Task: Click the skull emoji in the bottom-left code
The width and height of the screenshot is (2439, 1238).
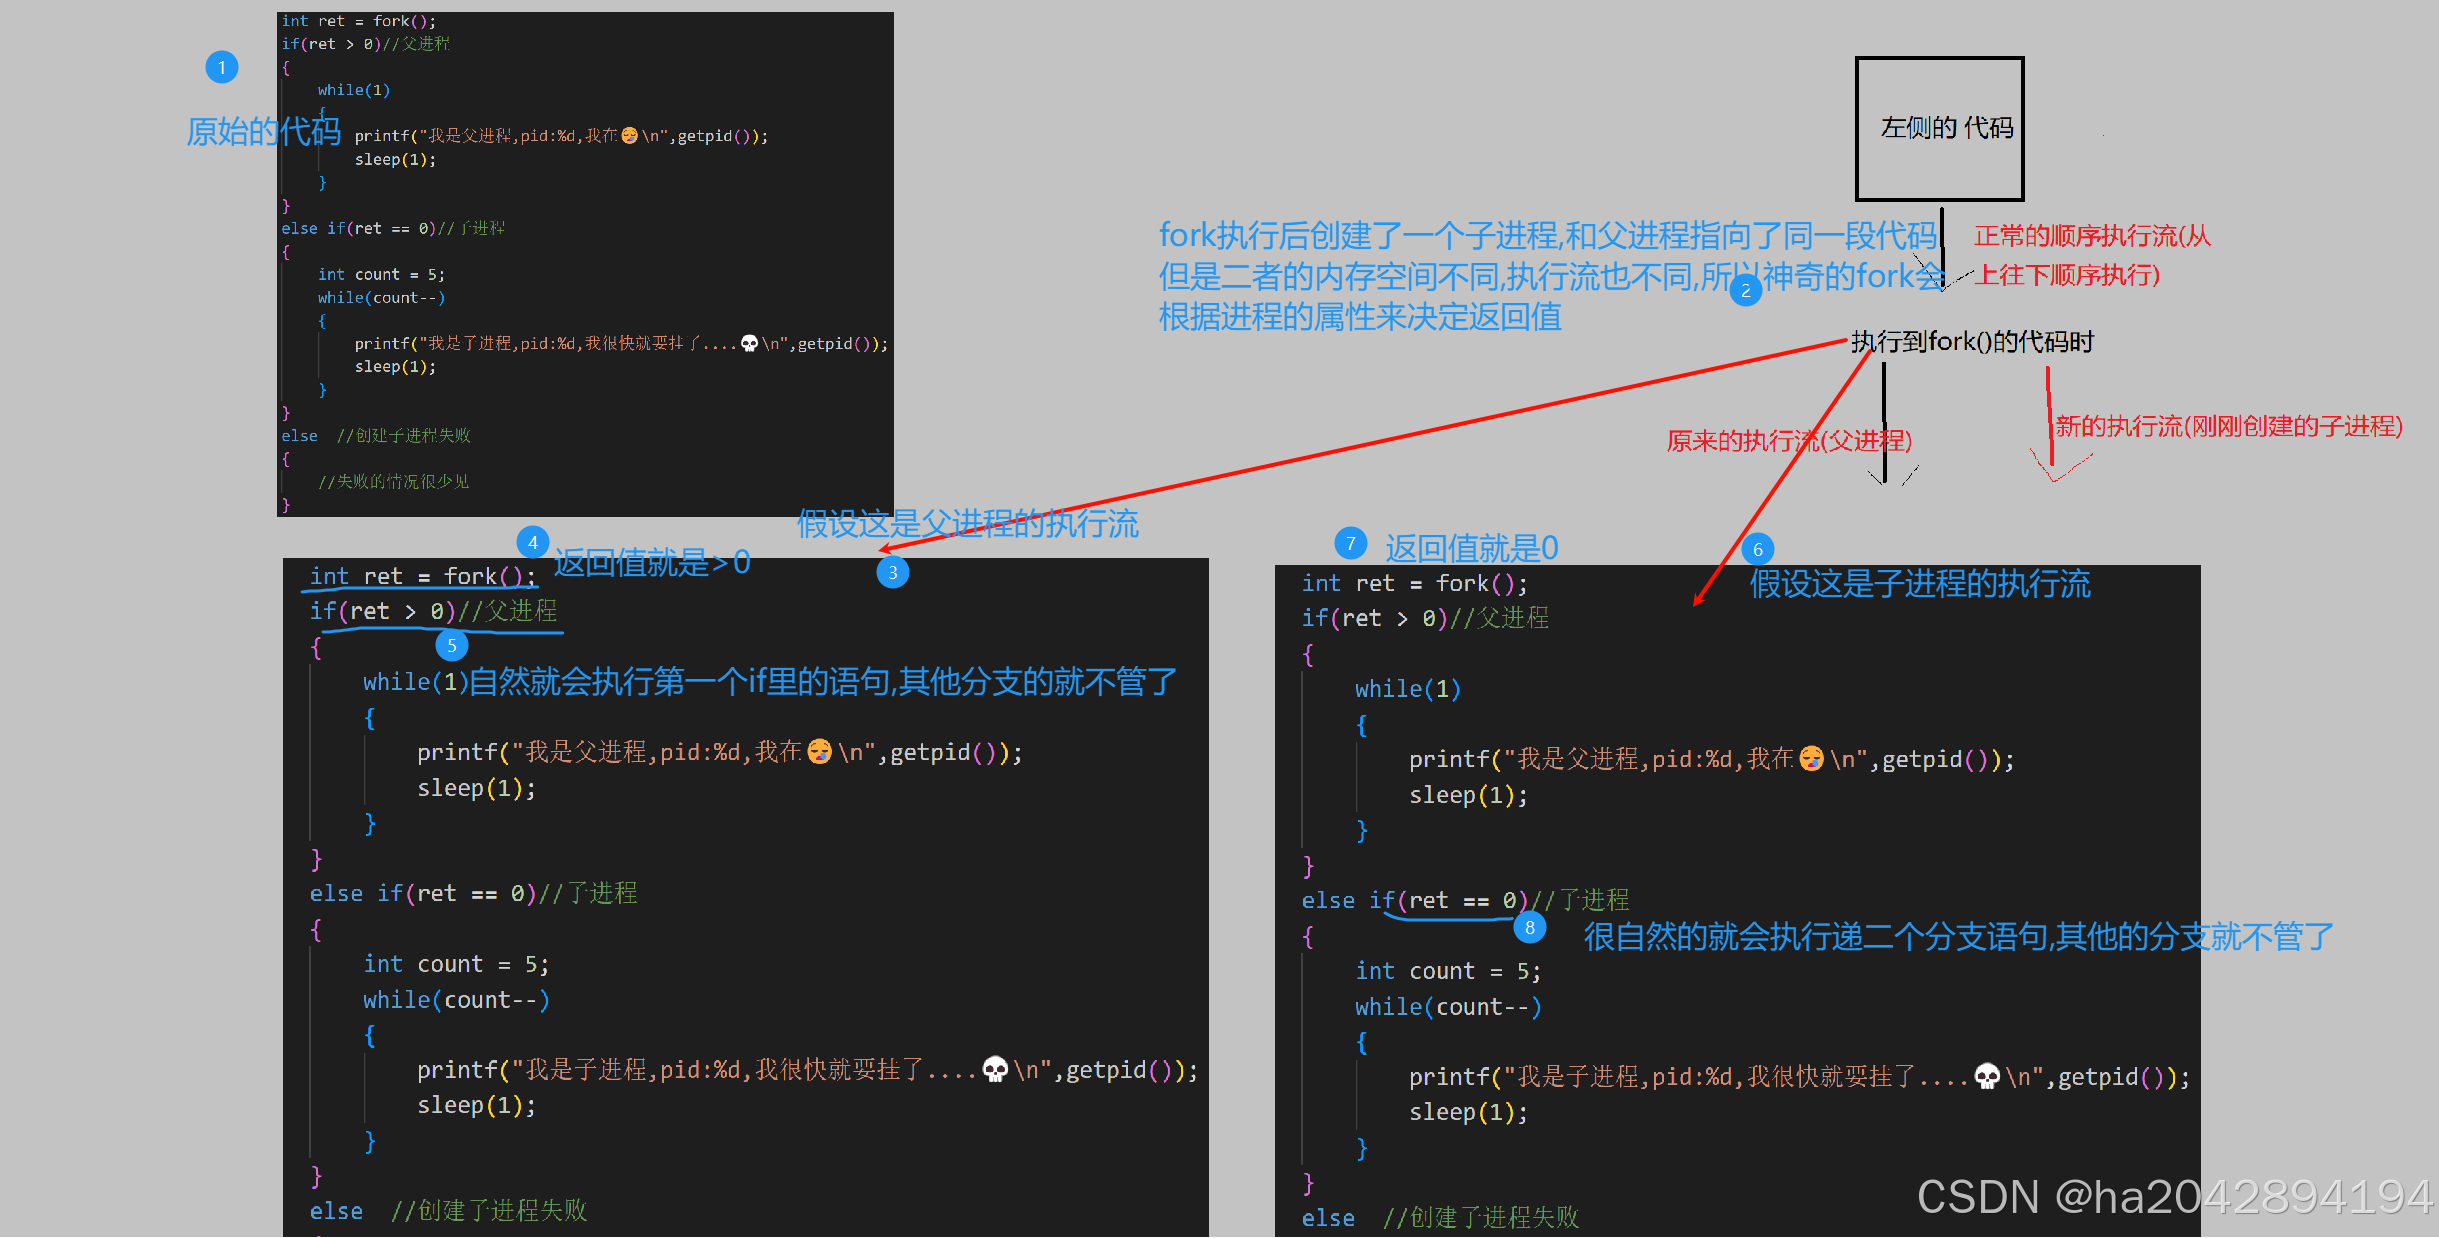Action: tap(995, 1069)
